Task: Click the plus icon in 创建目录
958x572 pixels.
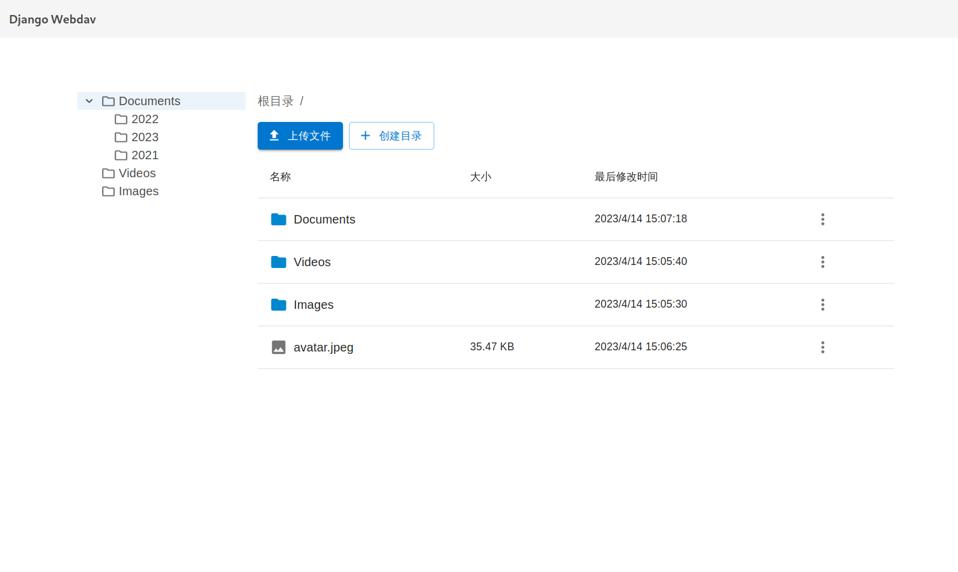Action: 365,136
